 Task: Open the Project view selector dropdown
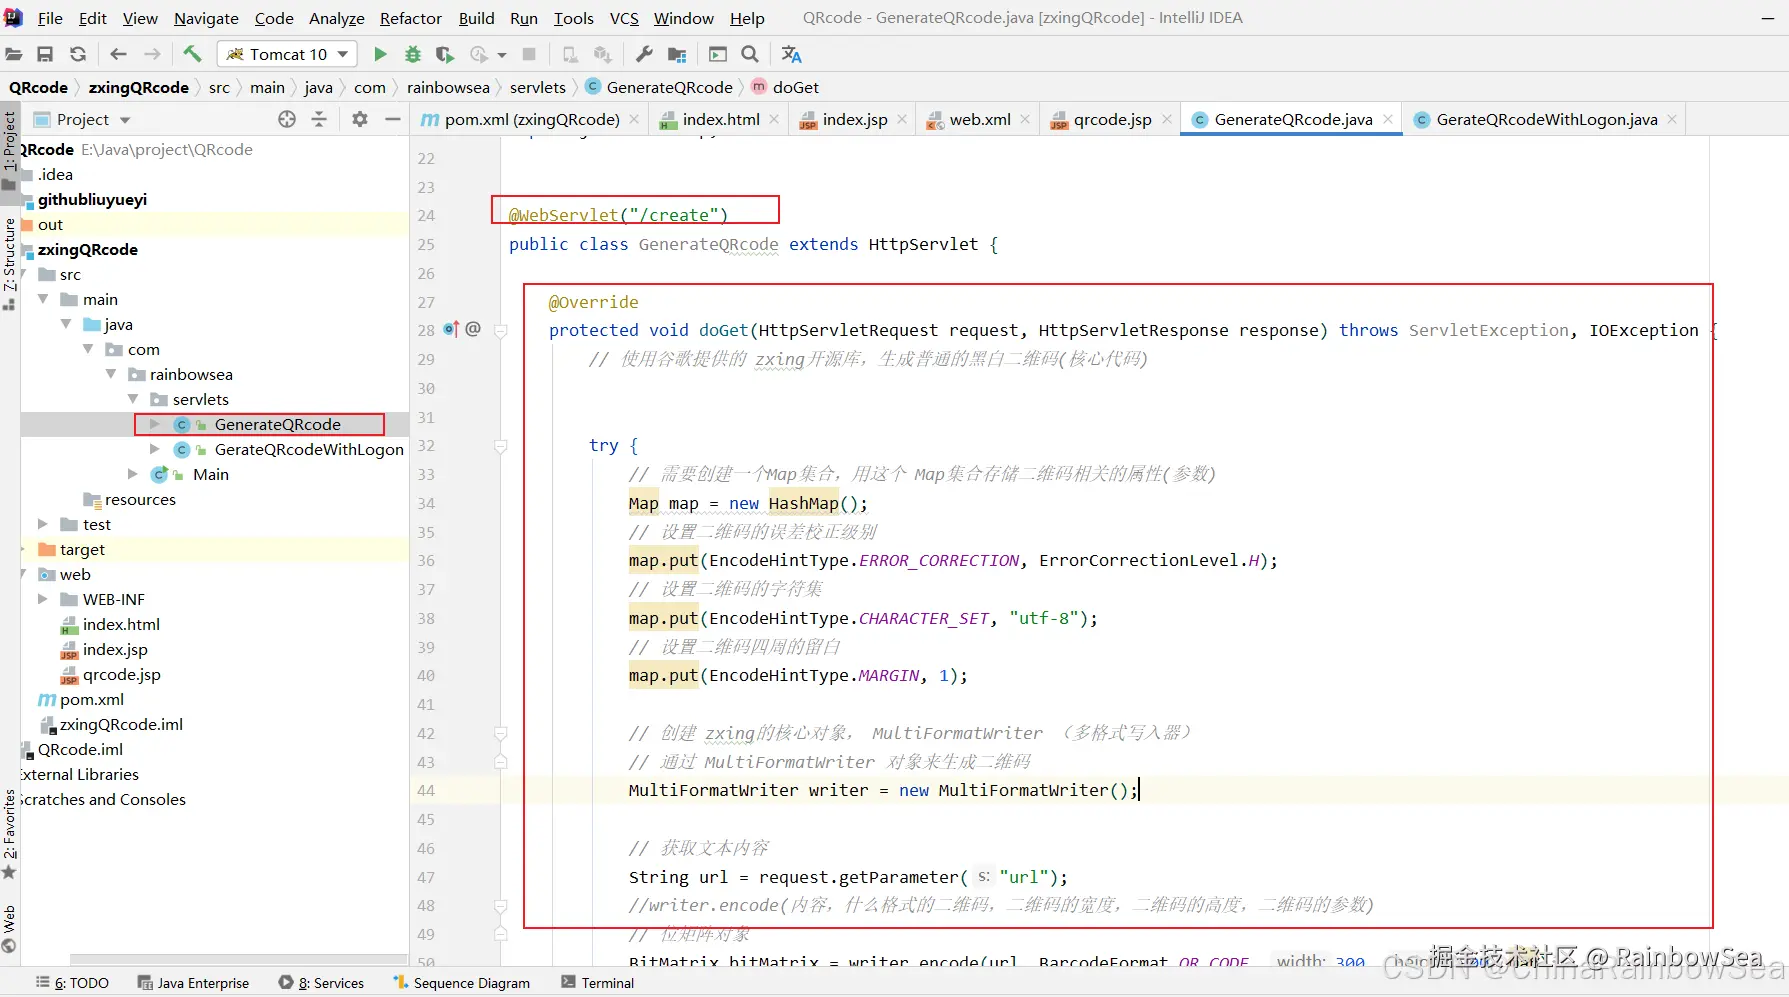tap(125, 120)
